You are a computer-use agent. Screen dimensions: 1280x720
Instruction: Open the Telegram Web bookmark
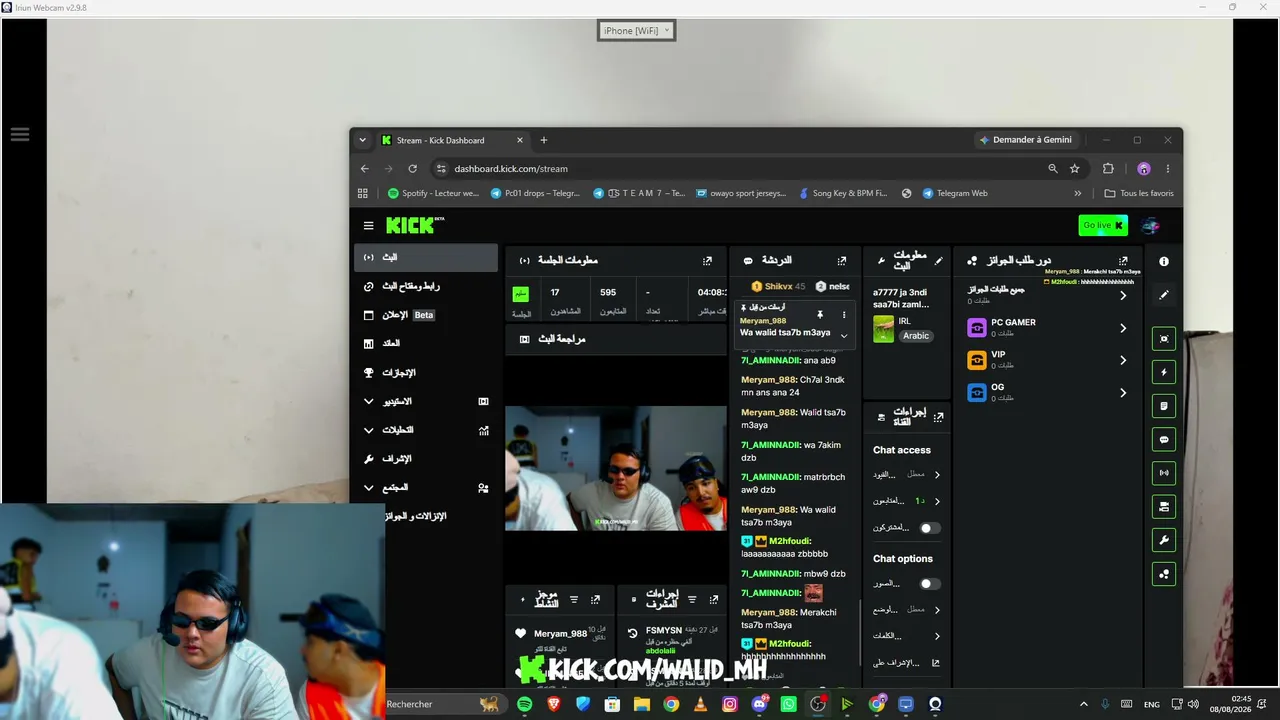point(954,193)
